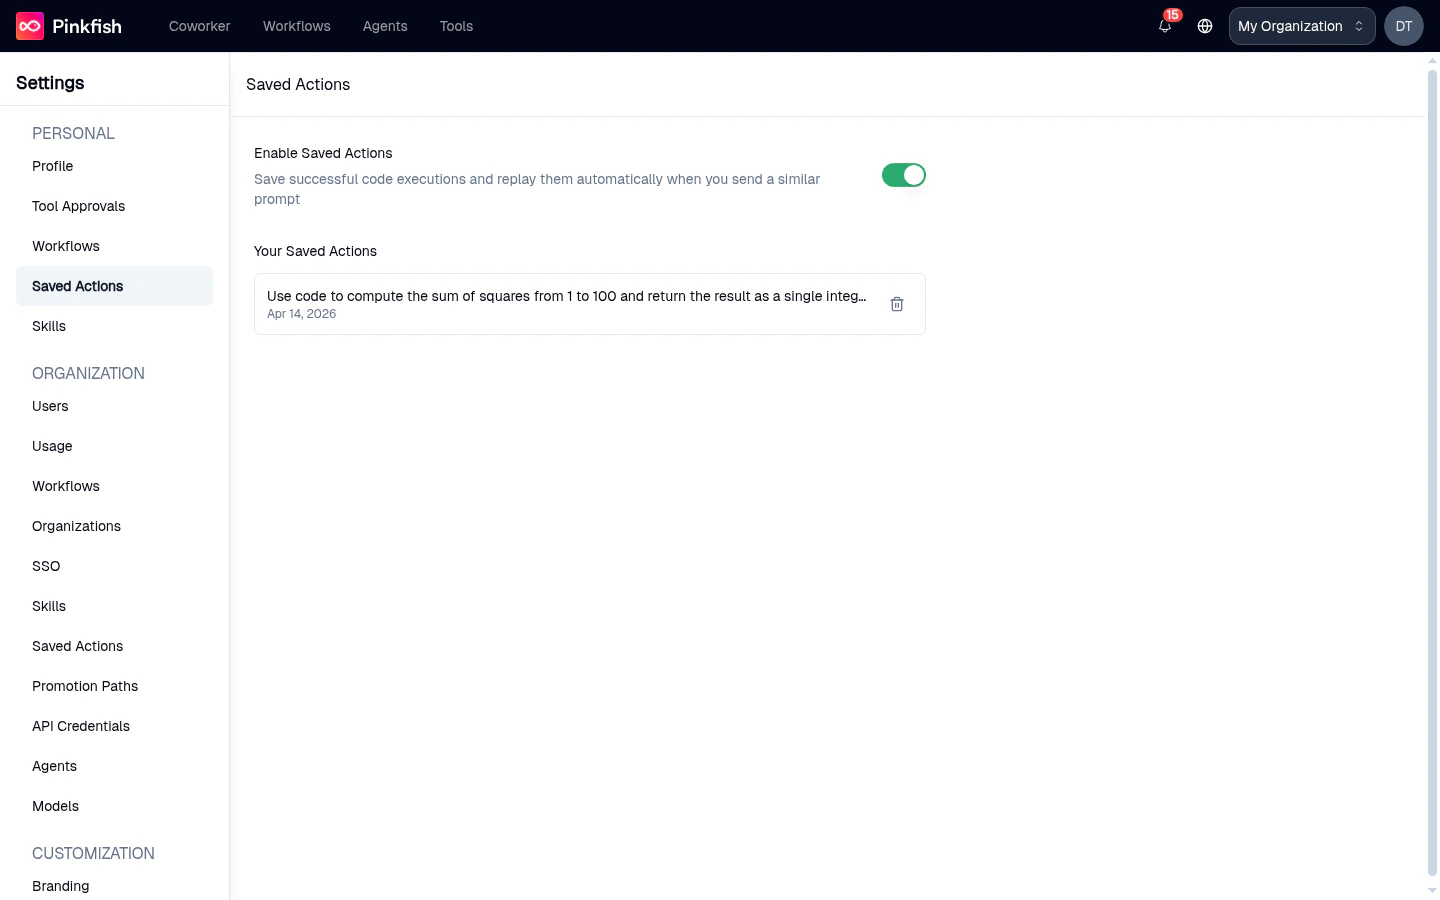1440x900 pixels.
Task: Turn off saving successful code executions
Action: 903,175
